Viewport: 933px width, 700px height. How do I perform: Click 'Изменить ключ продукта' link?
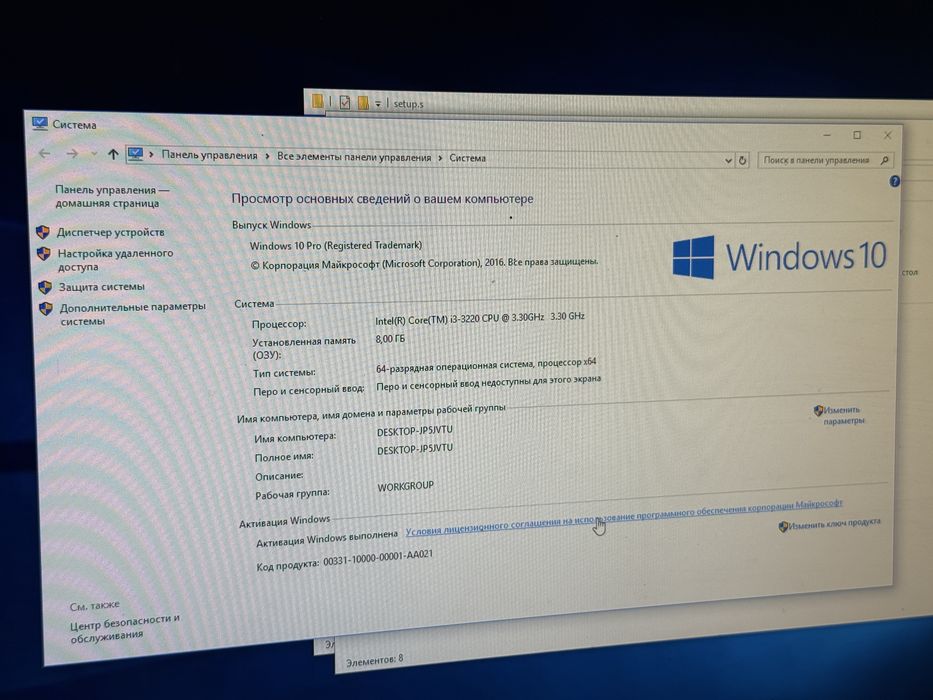click(834, 523)
